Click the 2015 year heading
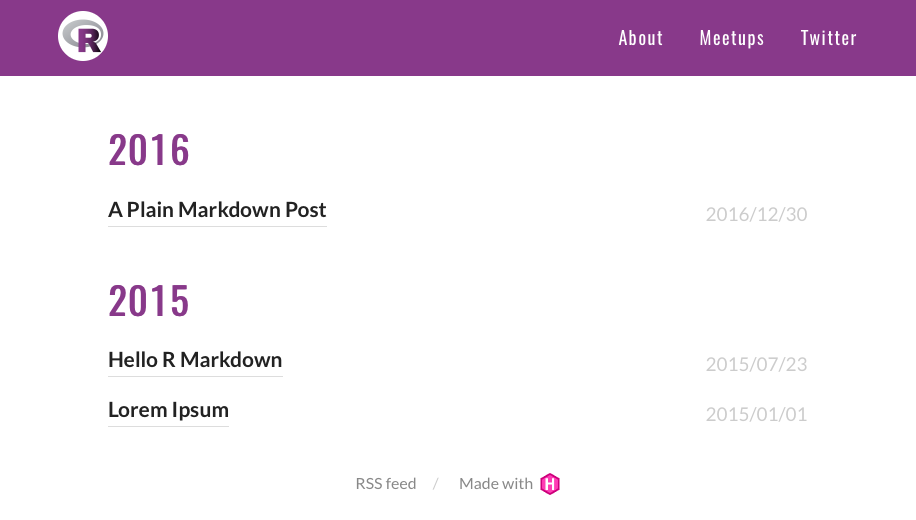Viewport: 916px width, 520px height. coord(149,300)
